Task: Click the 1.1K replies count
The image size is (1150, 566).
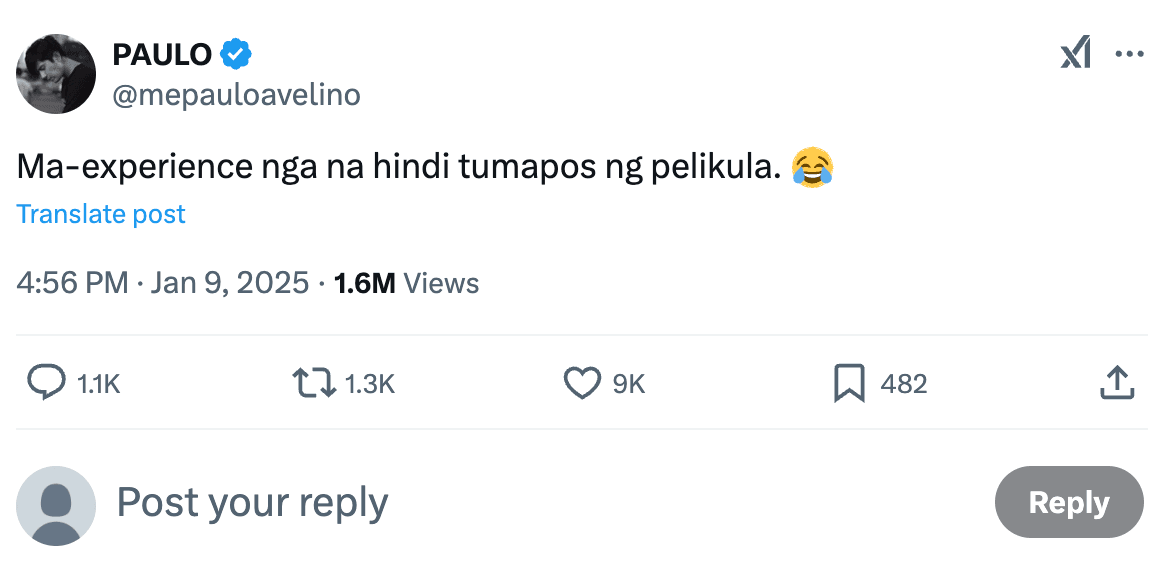Action: (x=99, y=384)
